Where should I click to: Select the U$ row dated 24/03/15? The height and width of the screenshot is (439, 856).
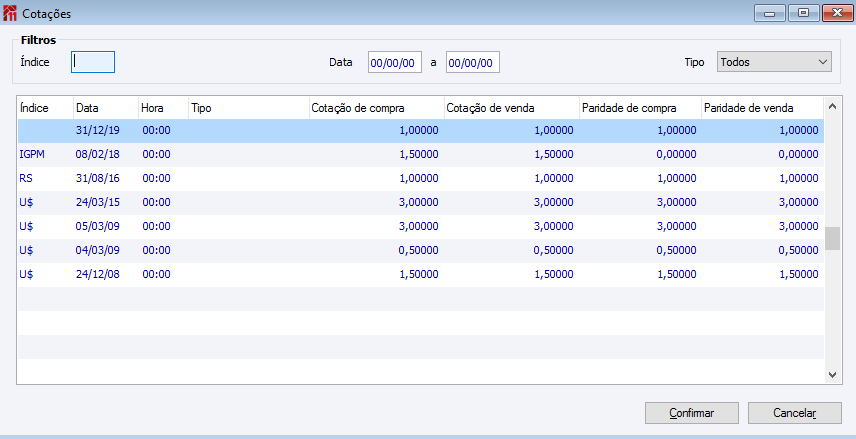pyautogui.click(x=420, y=203)
